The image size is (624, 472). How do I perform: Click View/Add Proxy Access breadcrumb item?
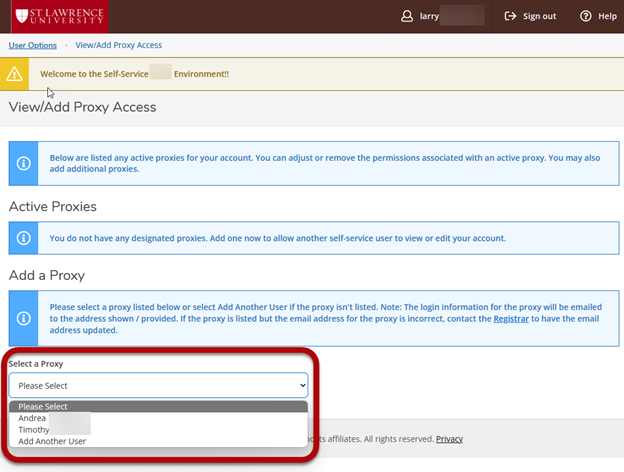(x=118, y=45)
